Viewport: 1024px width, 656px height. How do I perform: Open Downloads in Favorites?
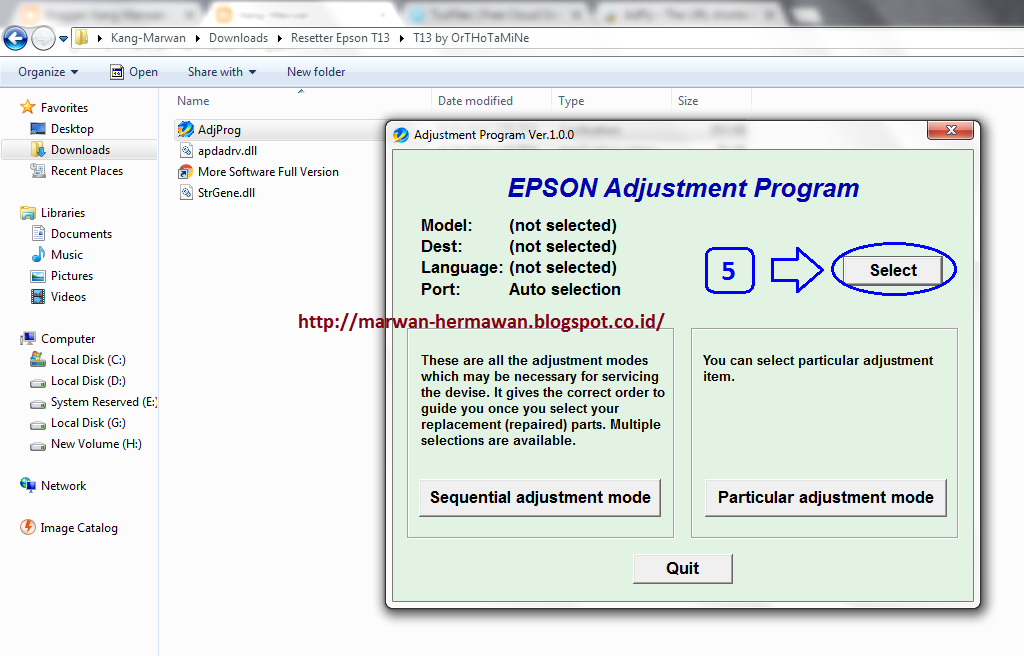(x=80, y=150)
